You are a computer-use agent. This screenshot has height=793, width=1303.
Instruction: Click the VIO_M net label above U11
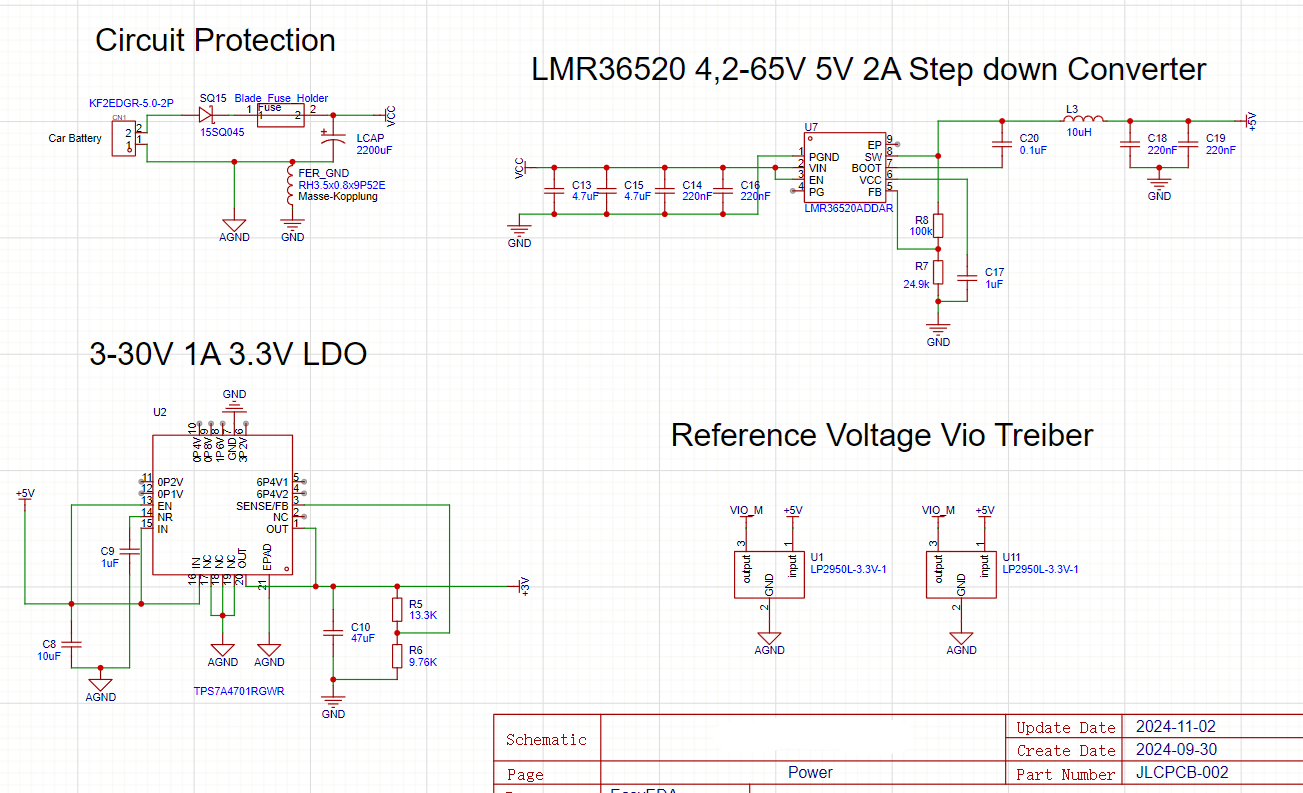tap(938, 510)
